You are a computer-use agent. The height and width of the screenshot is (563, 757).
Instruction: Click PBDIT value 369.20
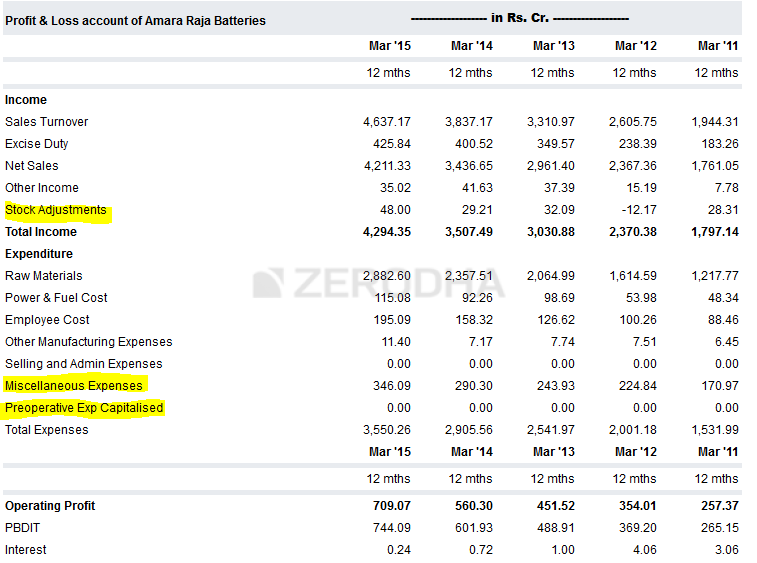tap(638, 528)
